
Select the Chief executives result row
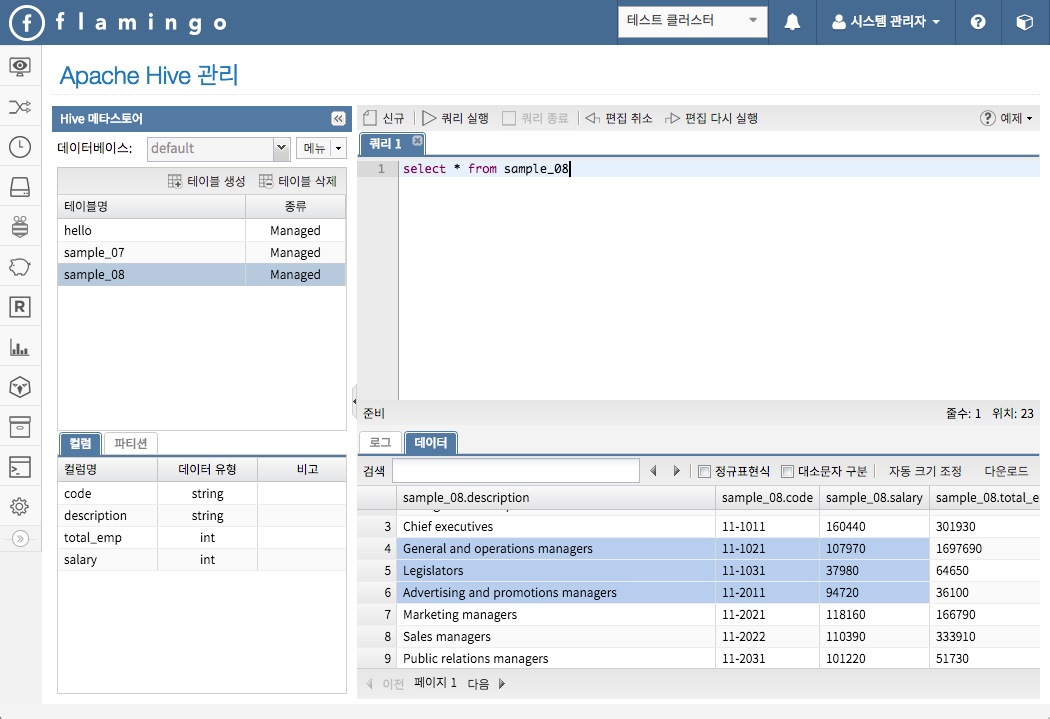coord(698,527)
